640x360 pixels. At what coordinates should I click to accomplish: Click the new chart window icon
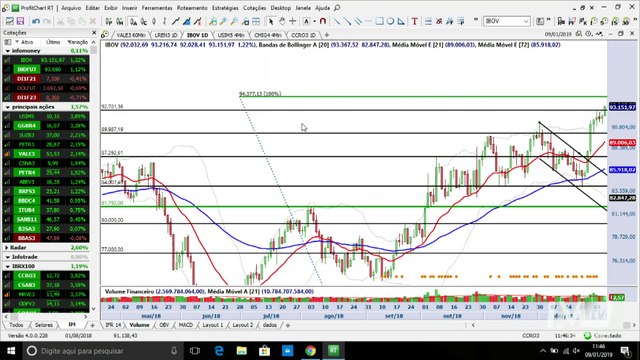[9, 21]
